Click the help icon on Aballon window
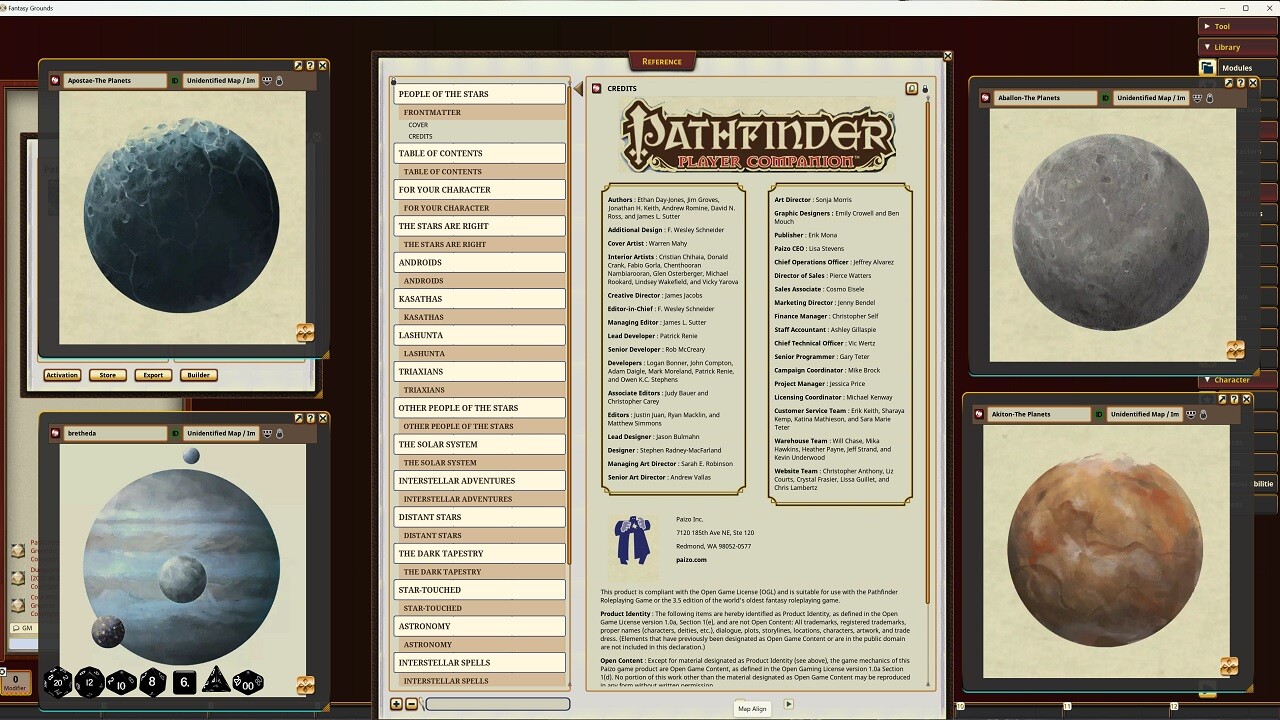The width and height of the screenshot is (1280, 720). (1241, 83)
